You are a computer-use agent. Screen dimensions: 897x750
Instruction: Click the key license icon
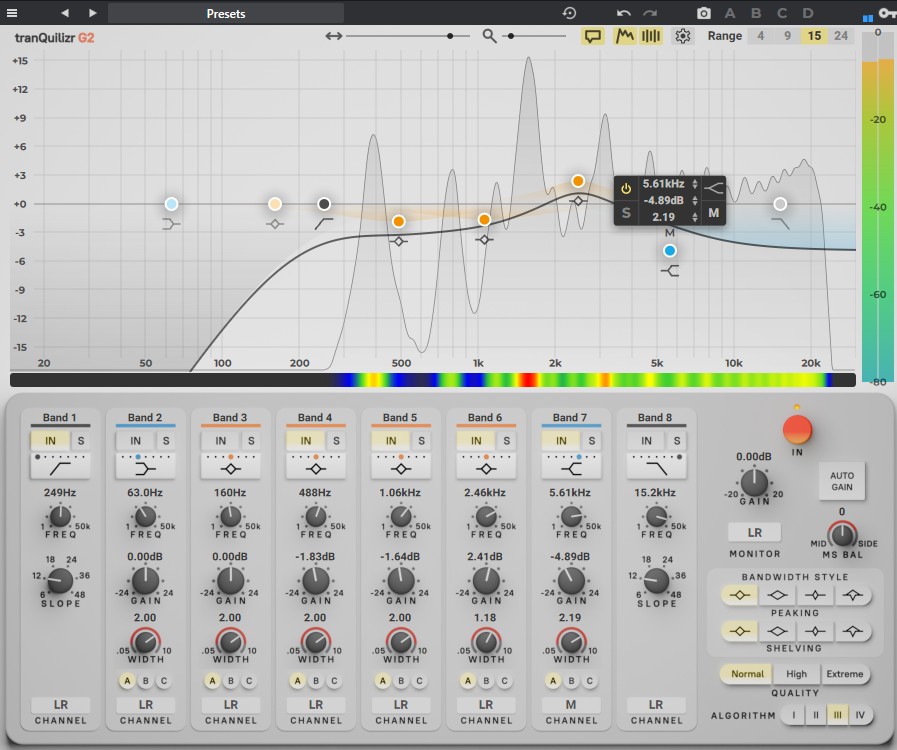[x=887, y=13]
